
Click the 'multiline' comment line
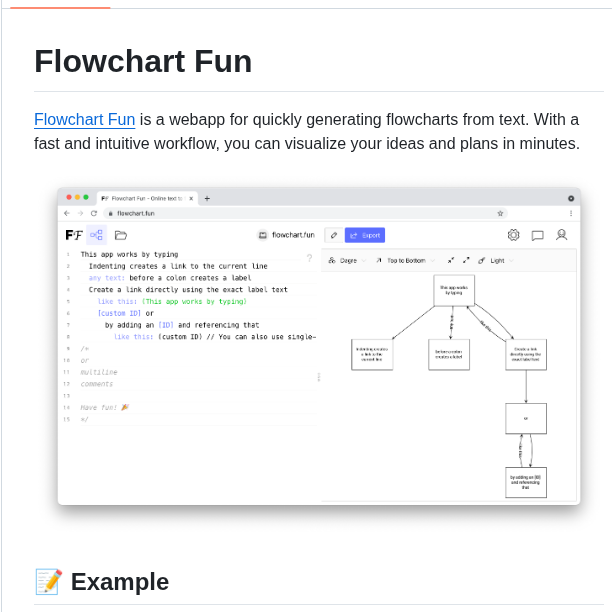click(x=99, y=372)
